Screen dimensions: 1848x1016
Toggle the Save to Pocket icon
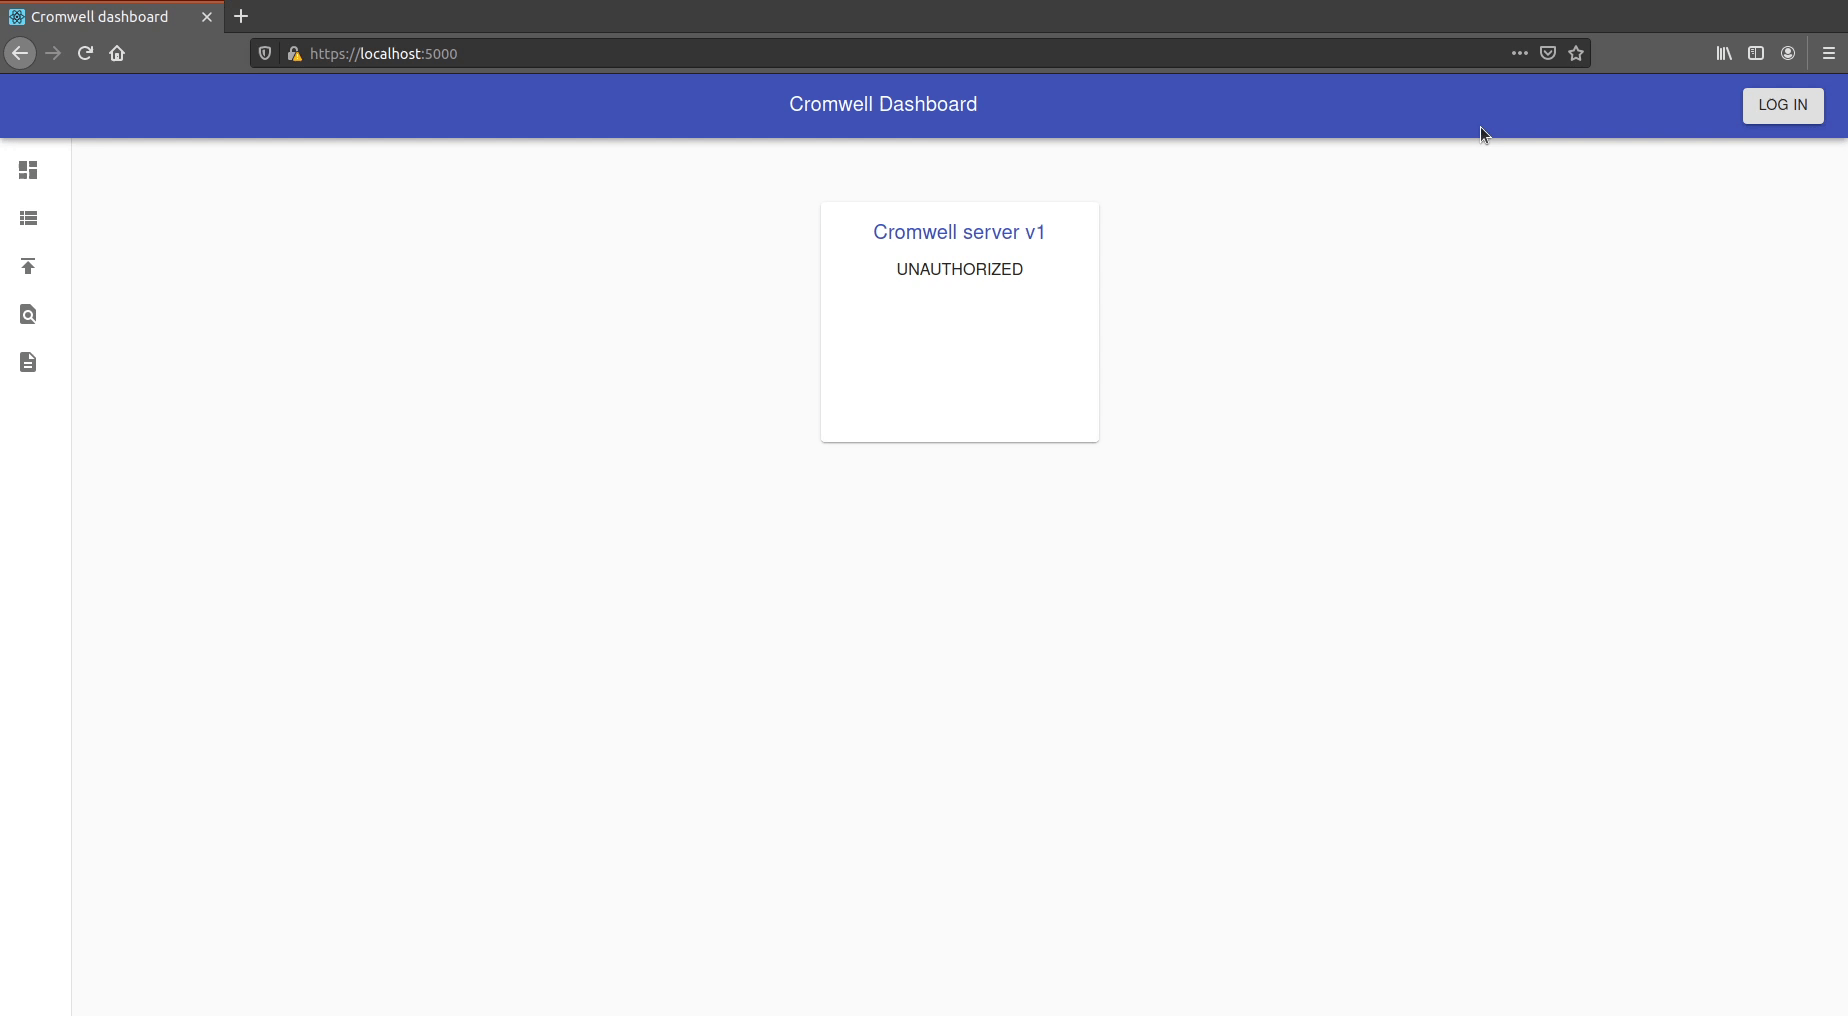(x=1548, y=54)
